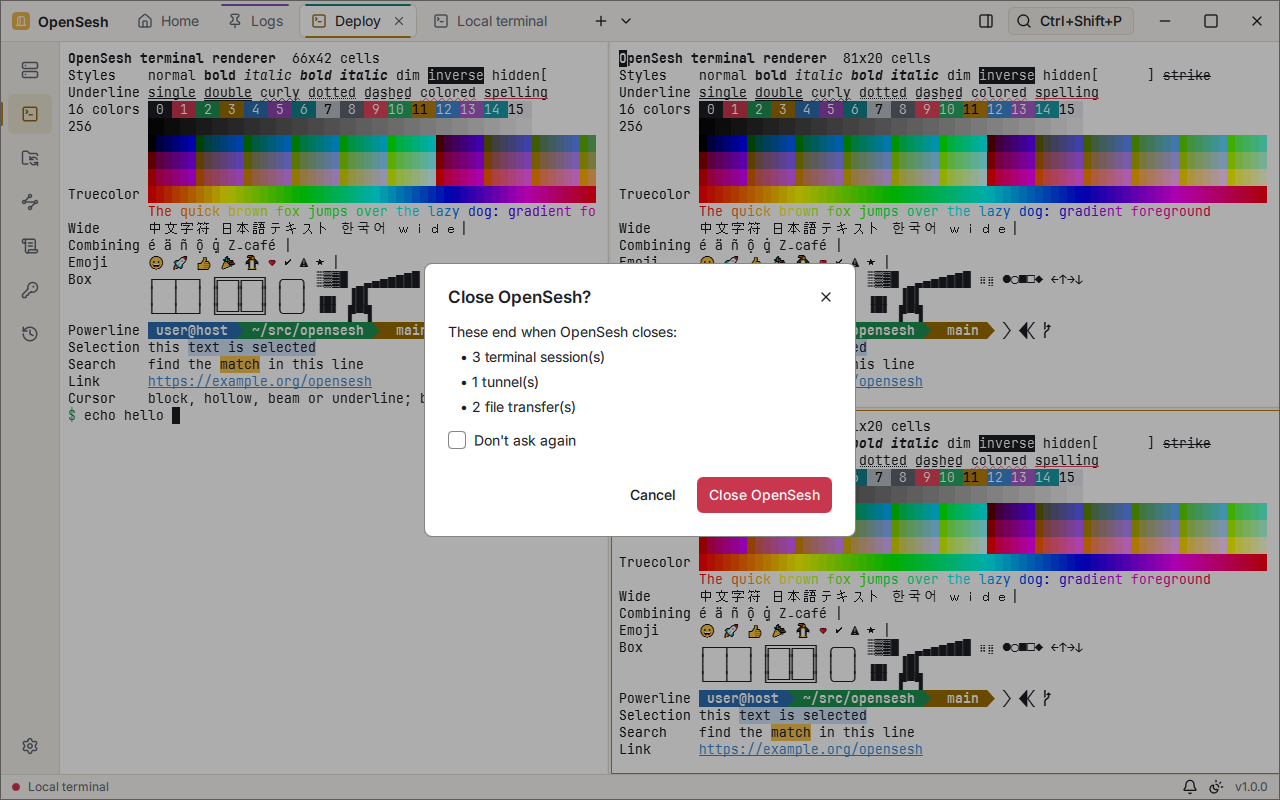1280x800 pixels.
Task: Open the keys sidebar icon
Action: click(30, 290)
